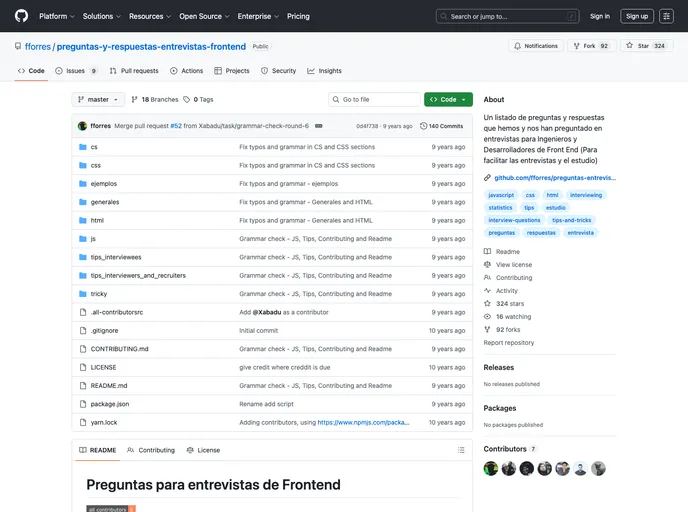This screenshot has height=512, width=688.
Task: Expand the Platform menu
Action: click(x=56, y=16)
